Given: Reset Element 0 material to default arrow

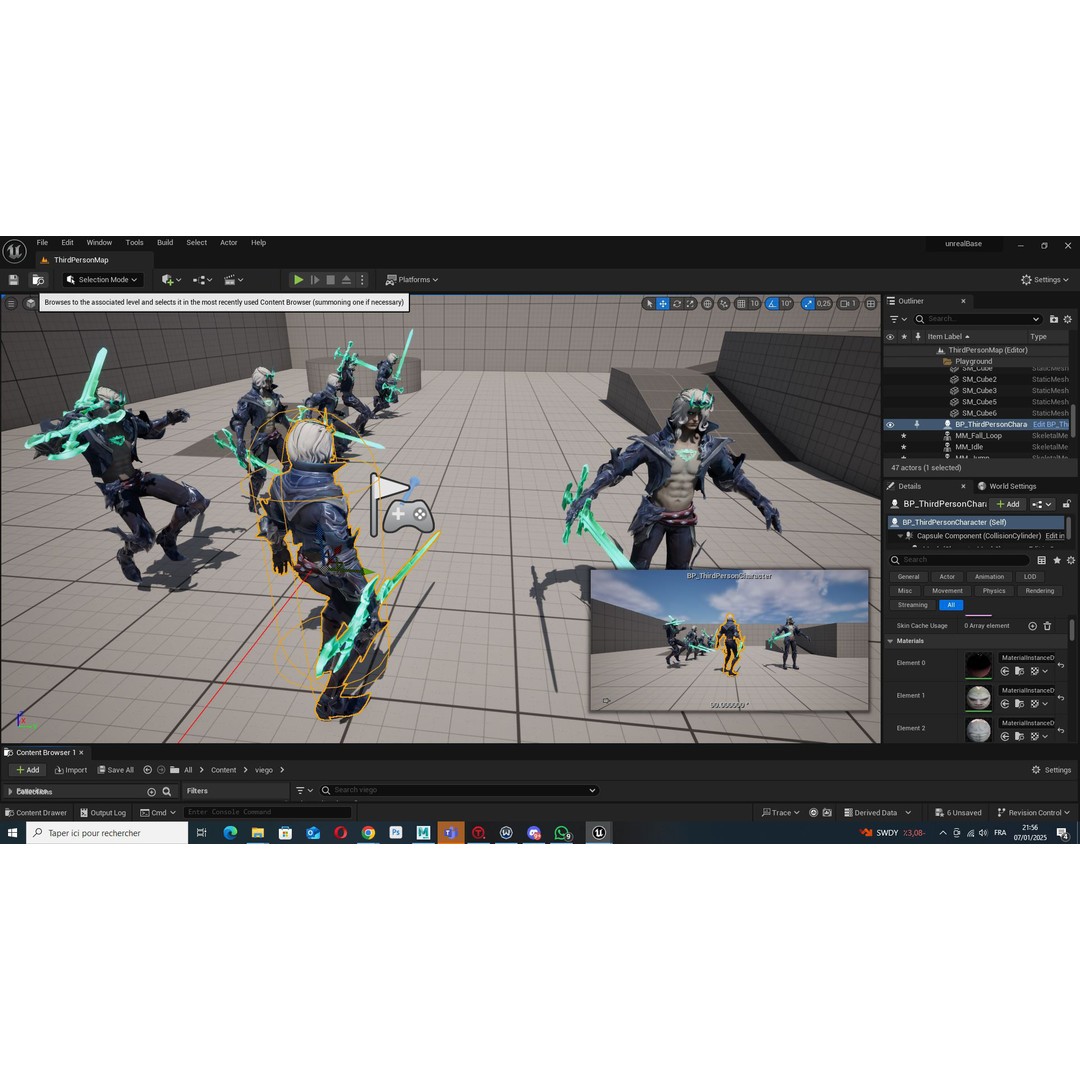Looking at the screenshot, I should coord(1061,665).
